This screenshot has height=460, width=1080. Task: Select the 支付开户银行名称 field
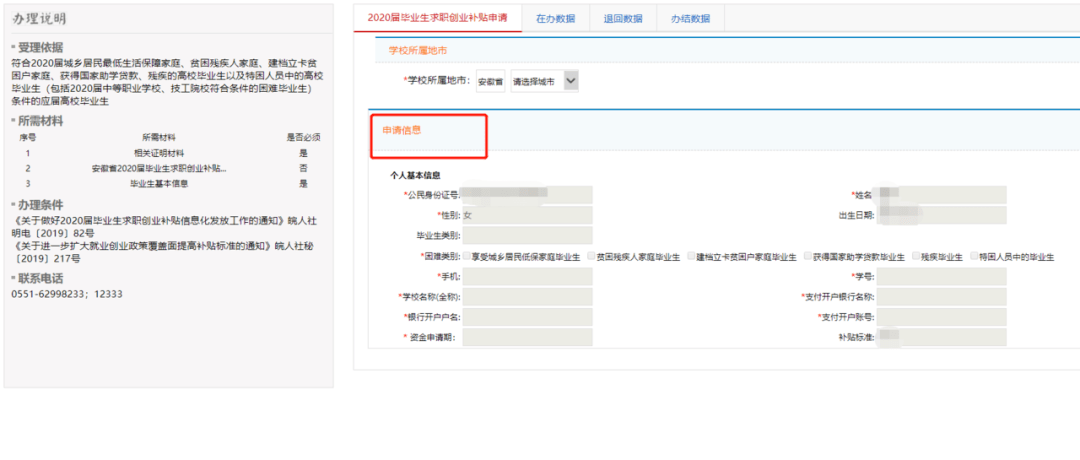(942, 297)
